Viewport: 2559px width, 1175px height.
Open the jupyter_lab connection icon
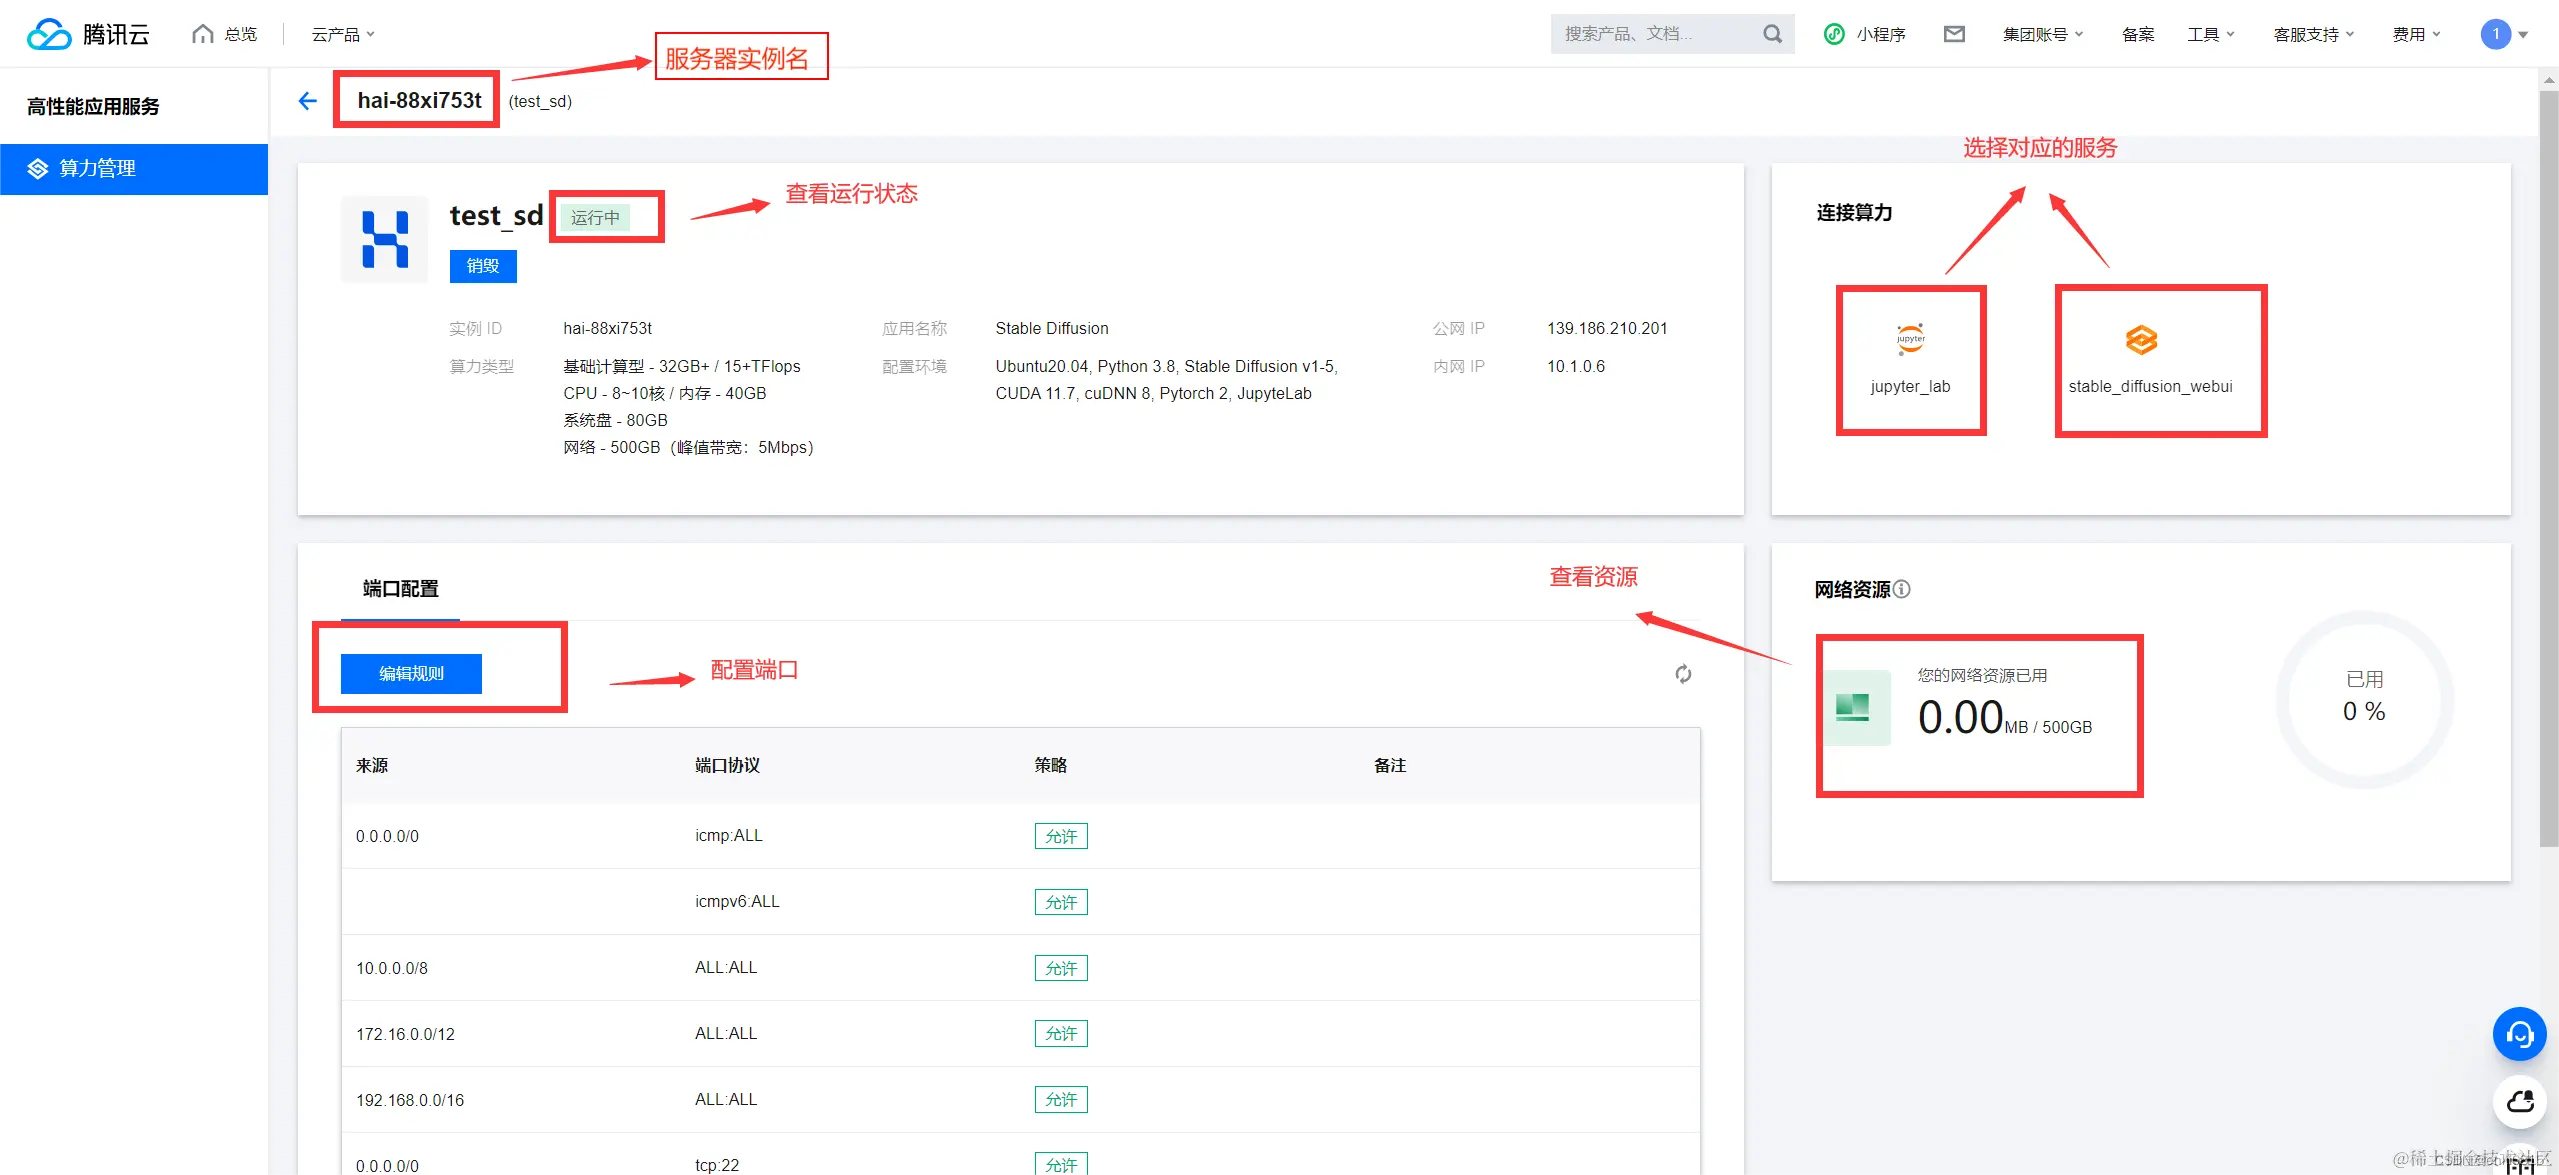click(x=1910, y=341)
